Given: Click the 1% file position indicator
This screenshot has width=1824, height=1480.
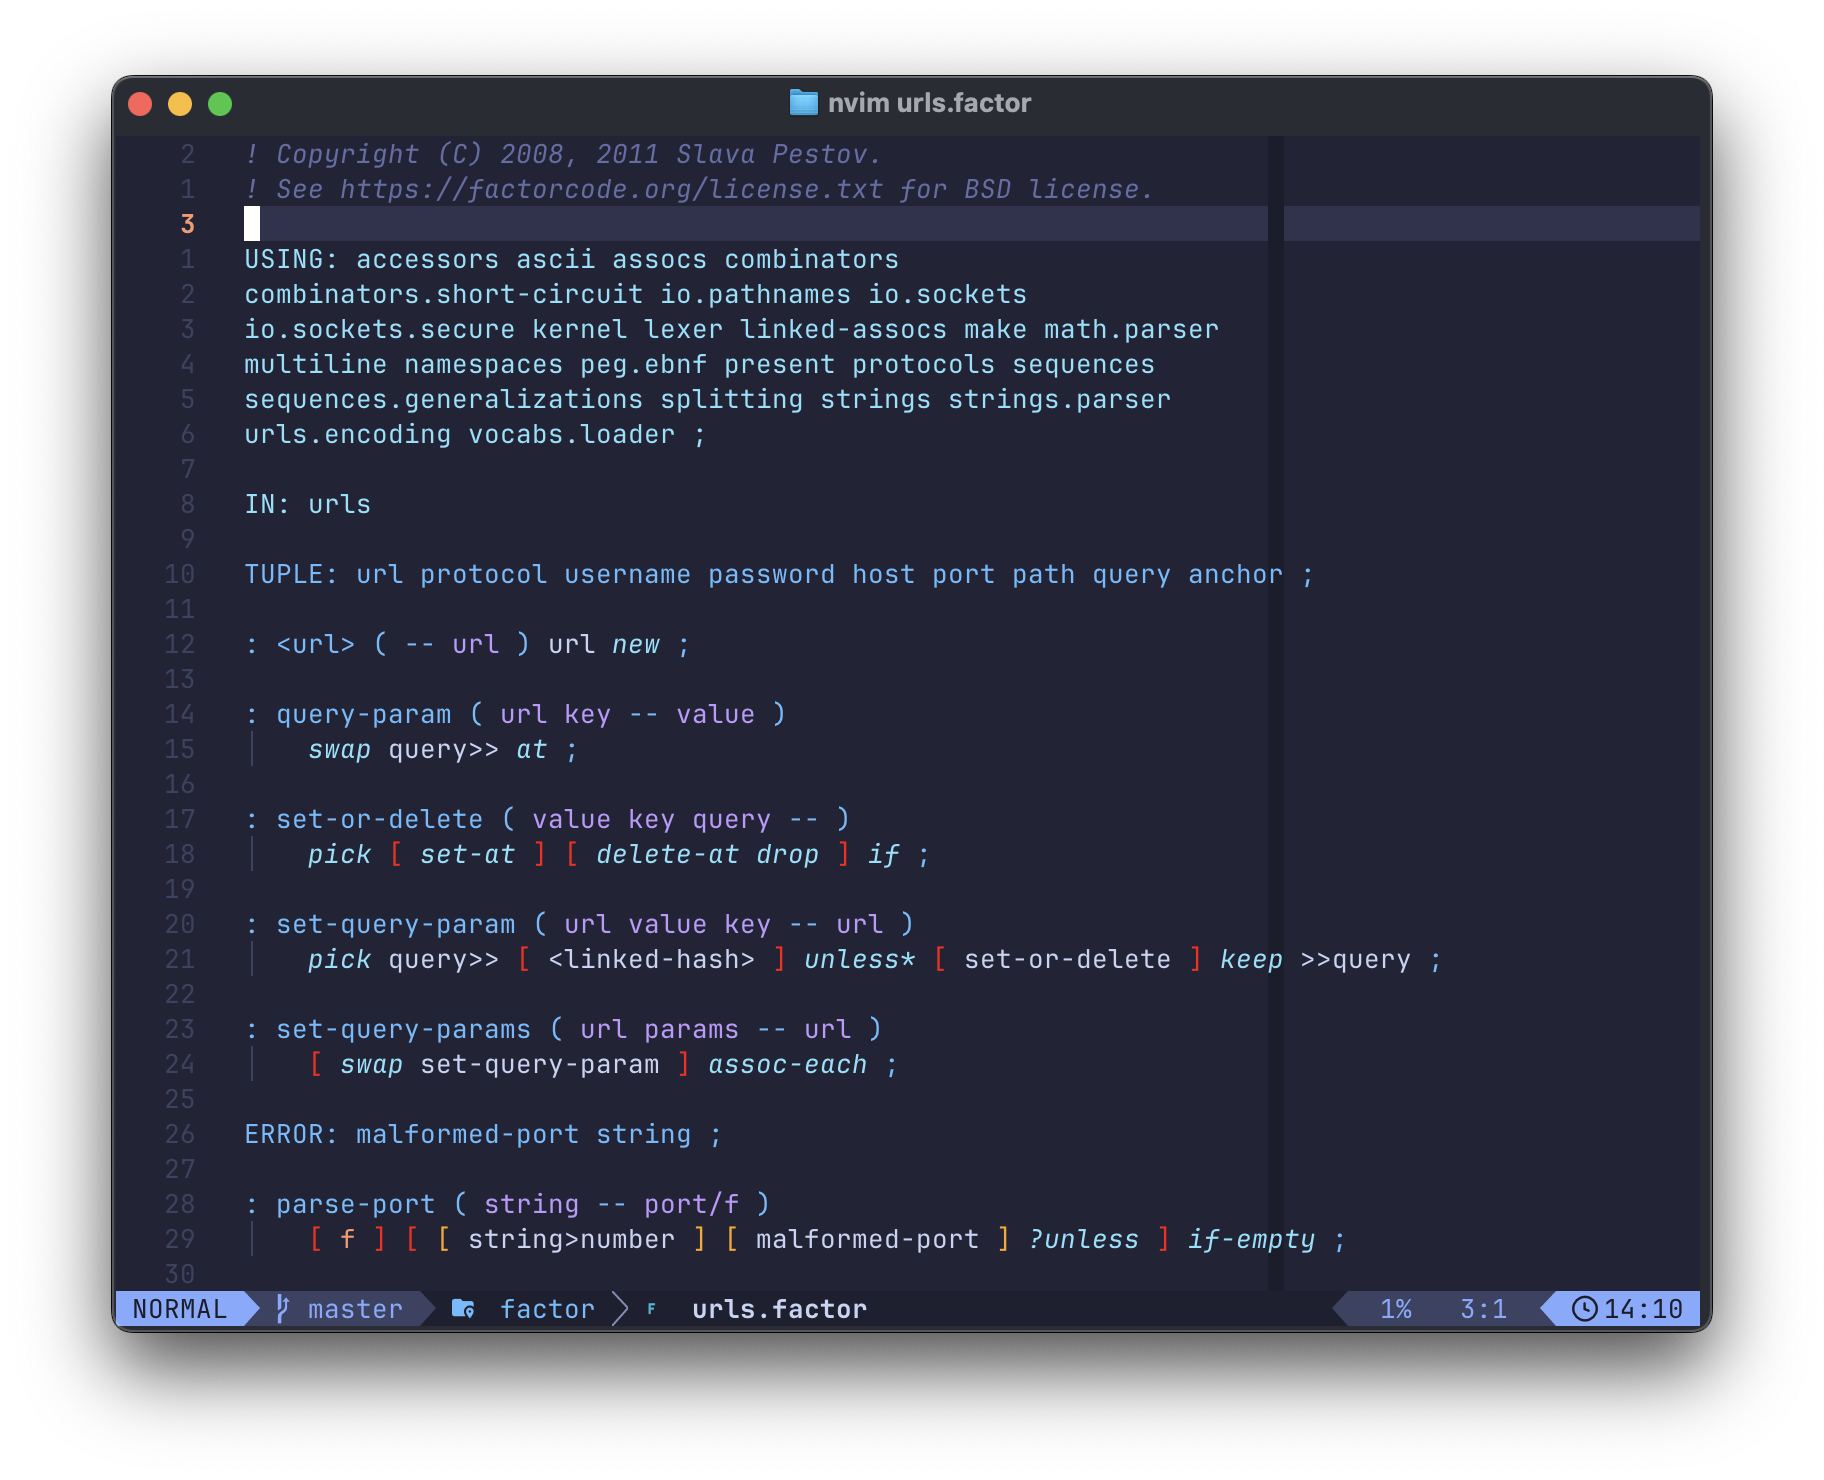Looking at the screenshot, I should coord(1396,1308).
